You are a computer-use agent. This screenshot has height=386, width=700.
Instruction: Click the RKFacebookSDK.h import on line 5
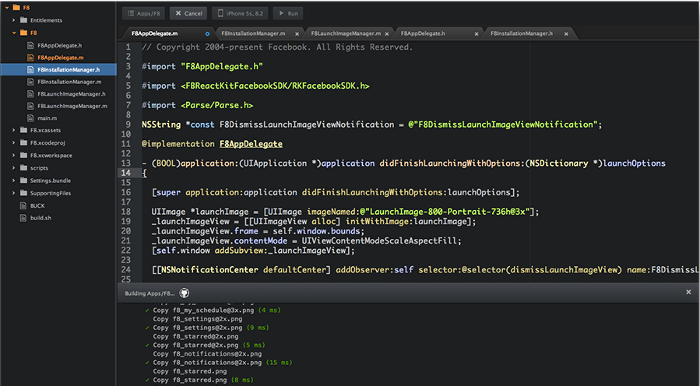click(x=275, y=86)
